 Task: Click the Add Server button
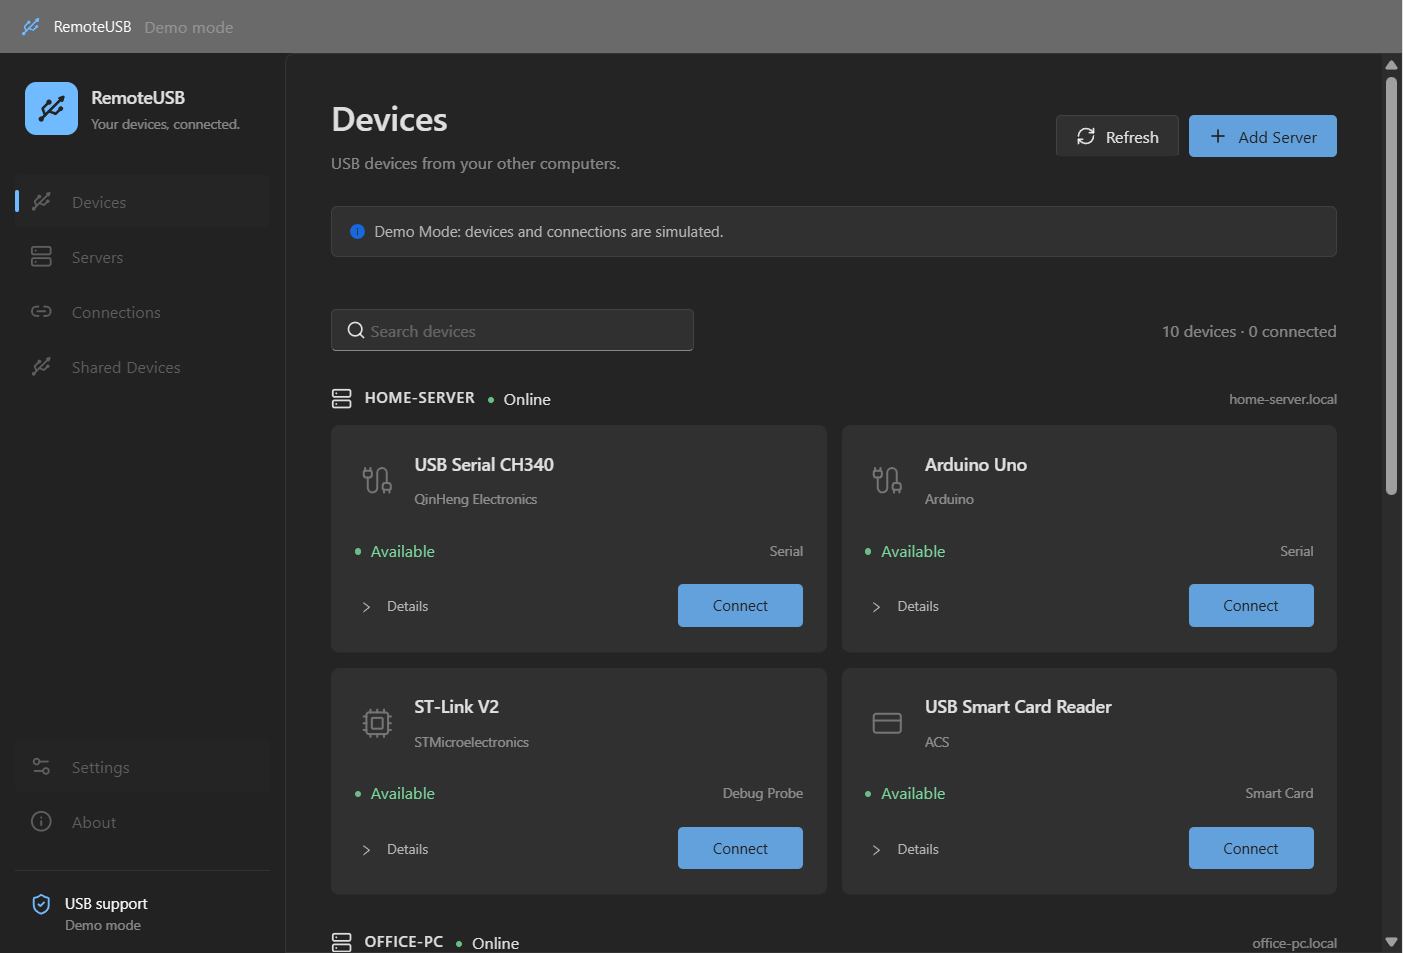1263,136
